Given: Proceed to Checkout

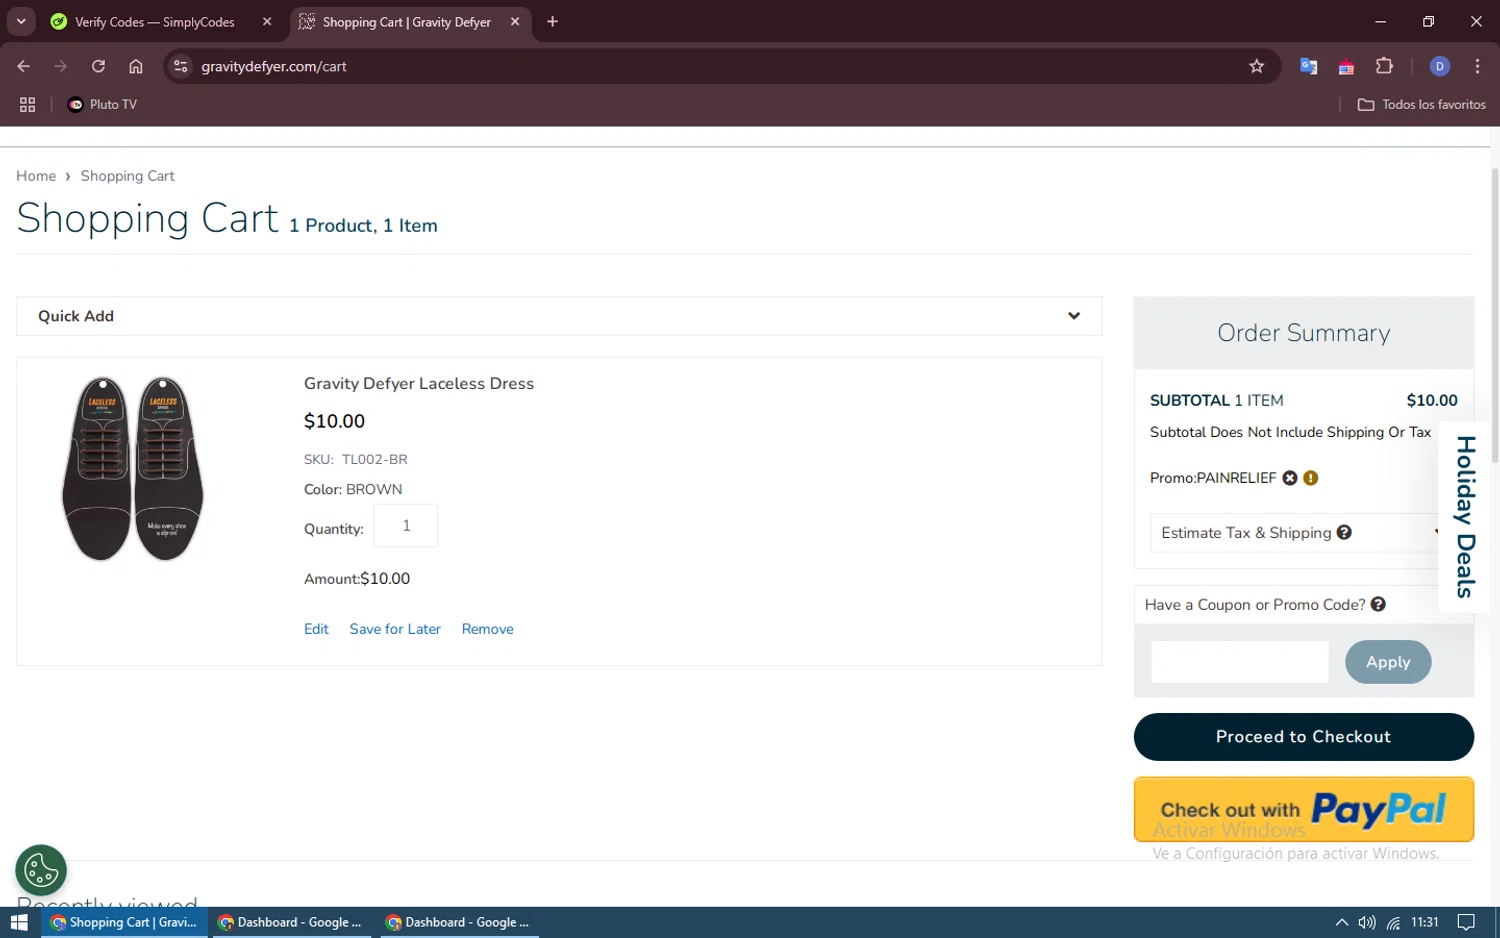Looking at the screenshot, I should click(1303, 737).
